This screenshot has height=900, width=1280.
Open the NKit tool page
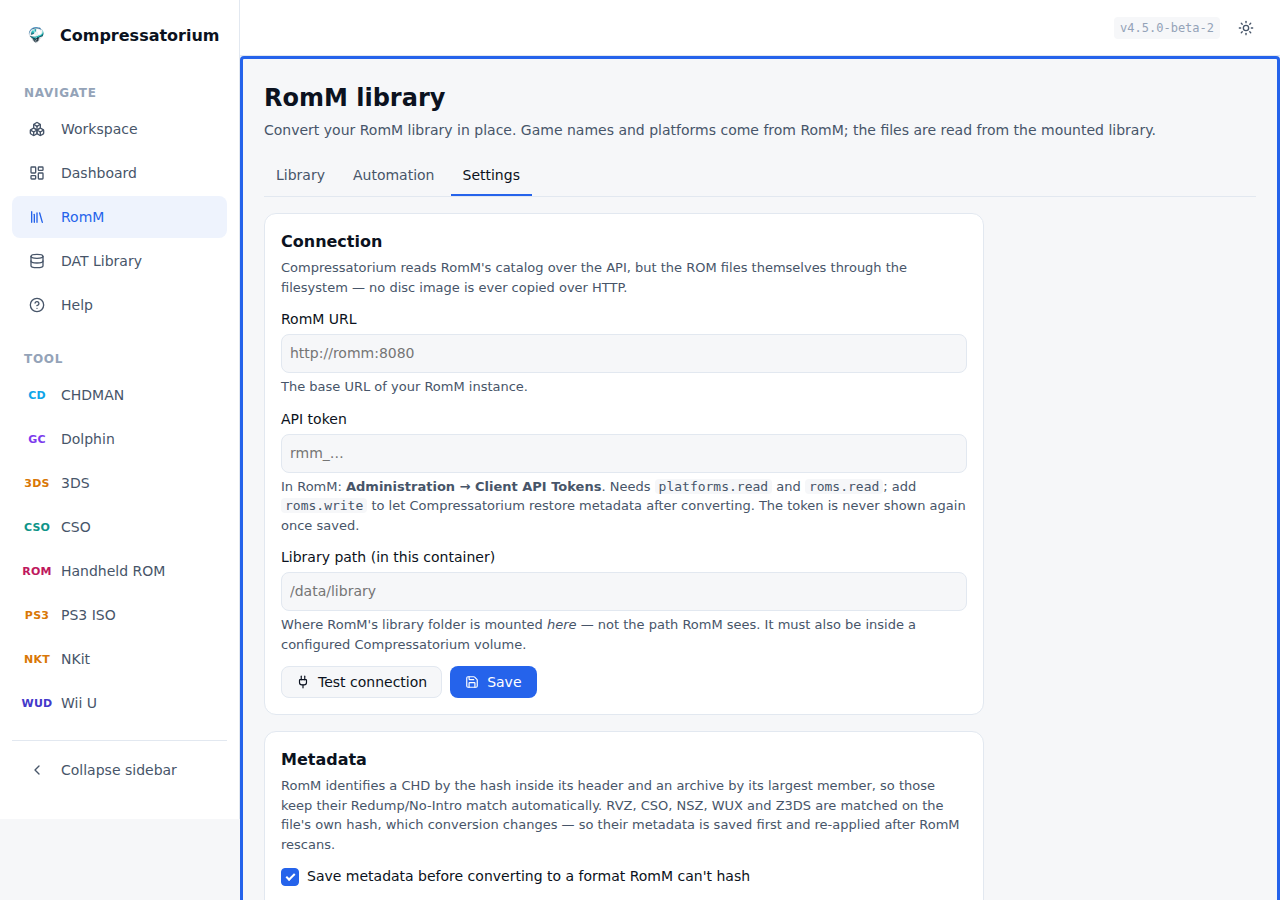[119, 659]
